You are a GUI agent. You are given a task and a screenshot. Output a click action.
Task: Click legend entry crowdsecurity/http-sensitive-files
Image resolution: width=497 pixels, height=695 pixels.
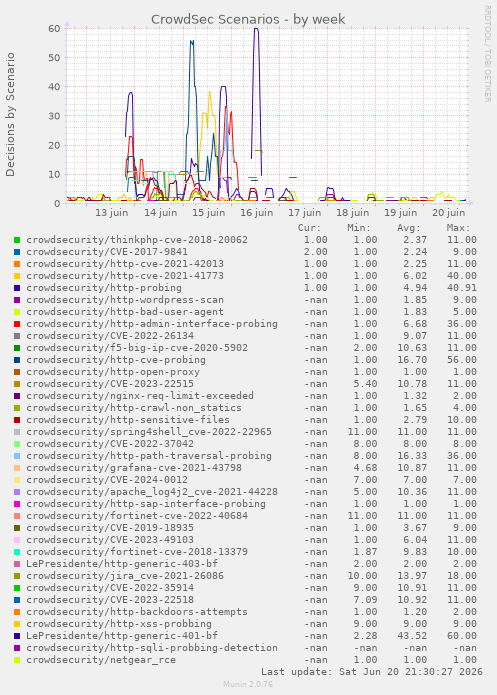pos(128,420)
